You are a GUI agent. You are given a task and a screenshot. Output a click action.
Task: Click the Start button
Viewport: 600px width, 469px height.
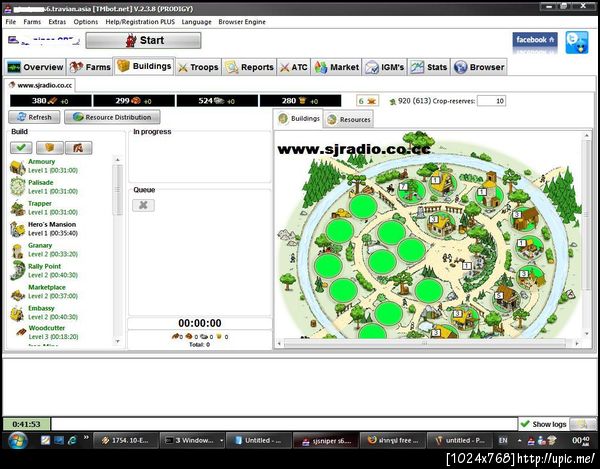tap(143, 41)
